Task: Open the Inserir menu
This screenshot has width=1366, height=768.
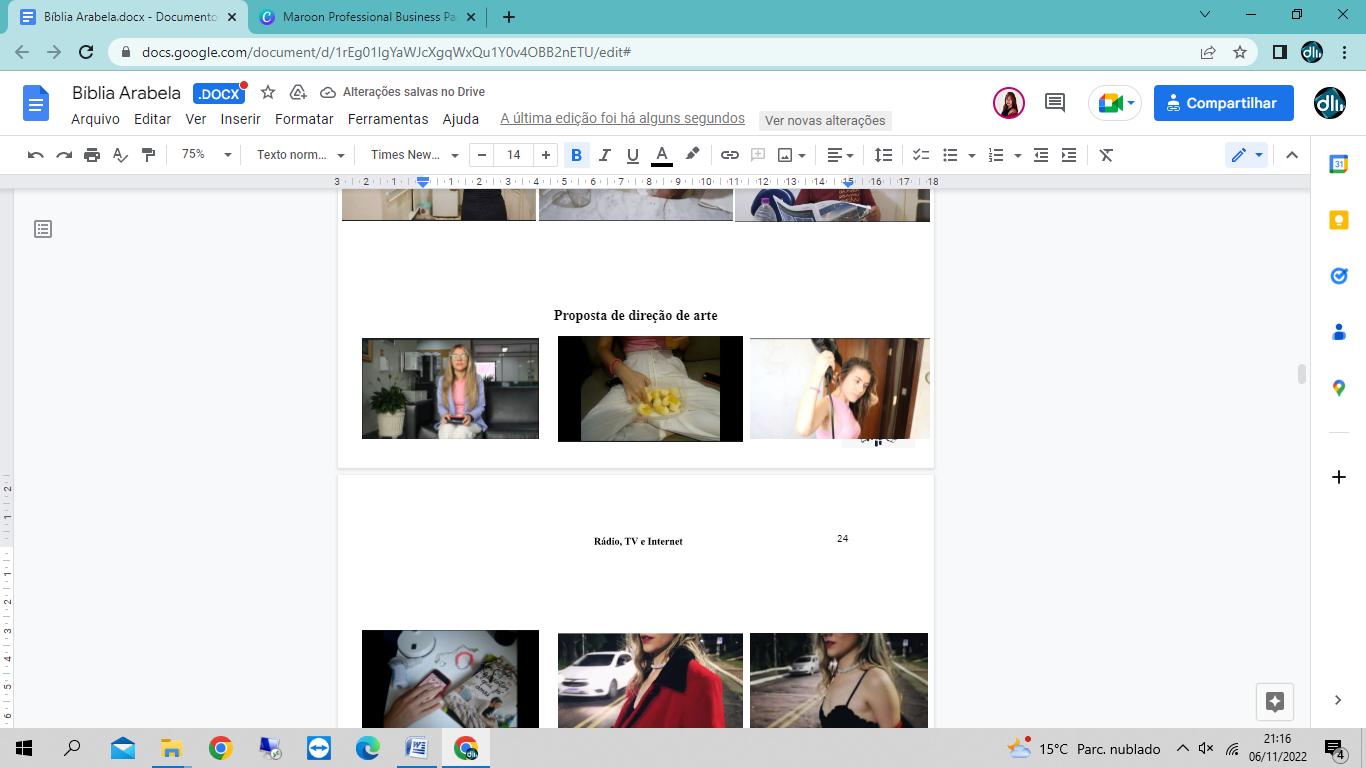Action: click(x=240, y=119)
